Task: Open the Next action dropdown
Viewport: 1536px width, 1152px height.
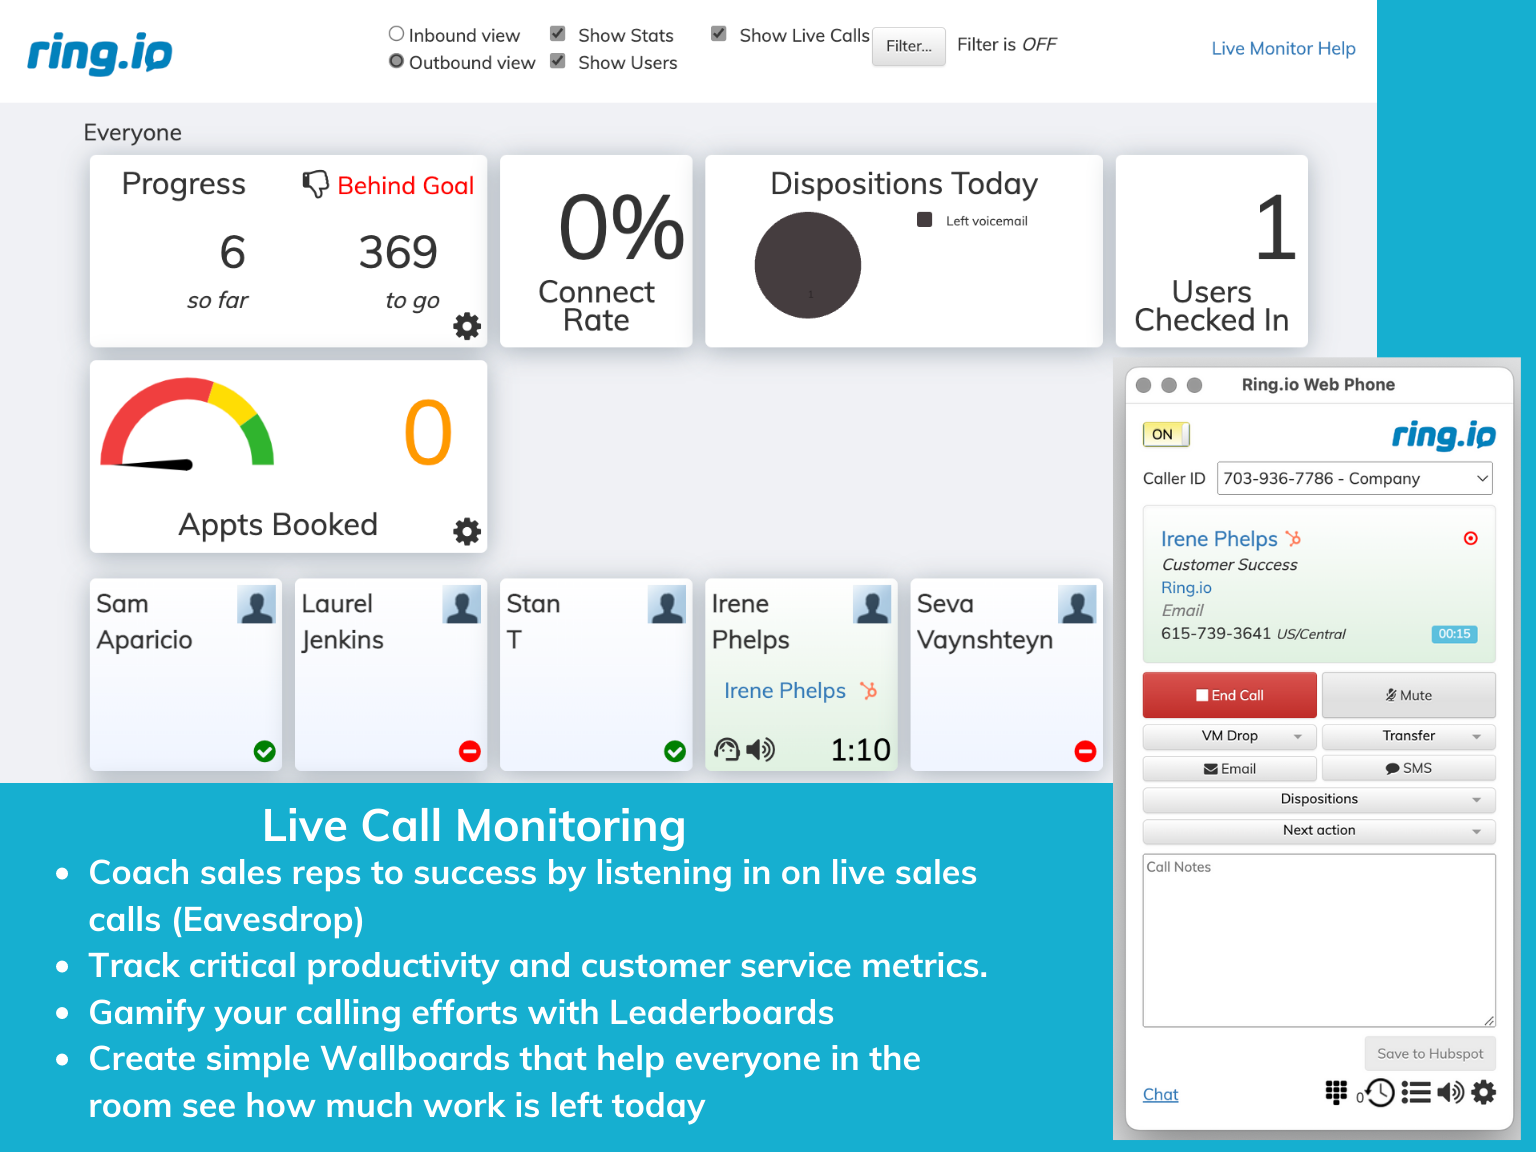Action: click(x=1318, y=831)
